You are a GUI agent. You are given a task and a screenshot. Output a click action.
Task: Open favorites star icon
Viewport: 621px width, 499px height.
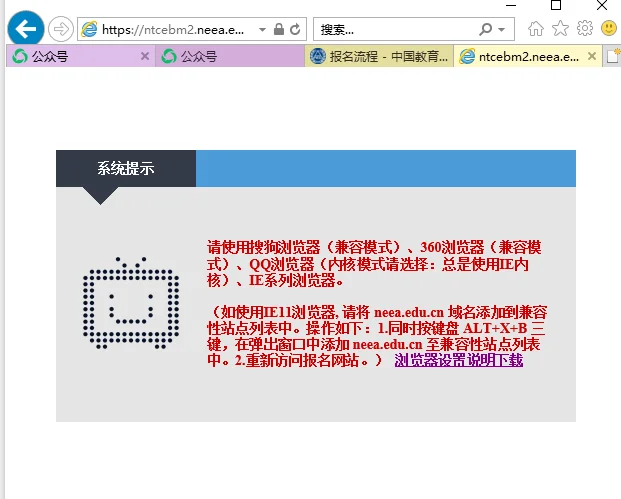[x=560, y=29]
